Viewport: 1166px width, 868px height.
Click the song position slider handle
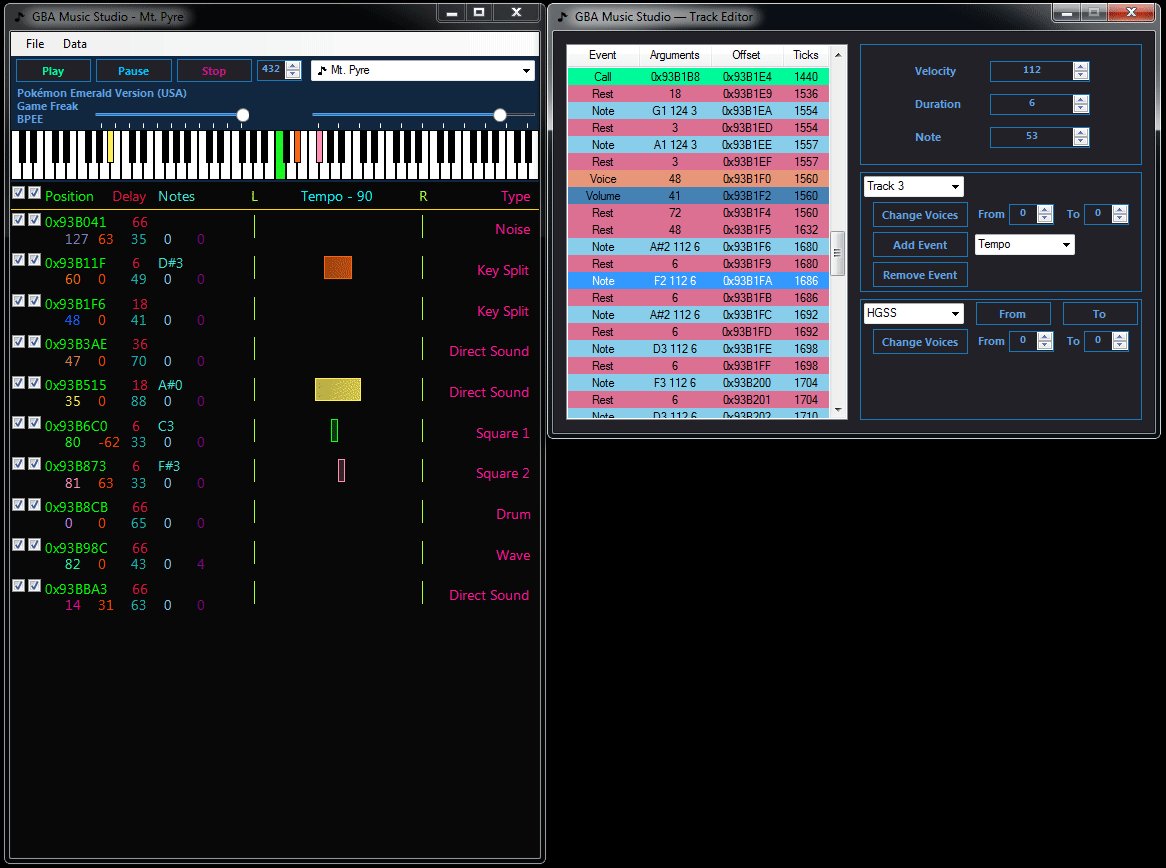point(500,115)
